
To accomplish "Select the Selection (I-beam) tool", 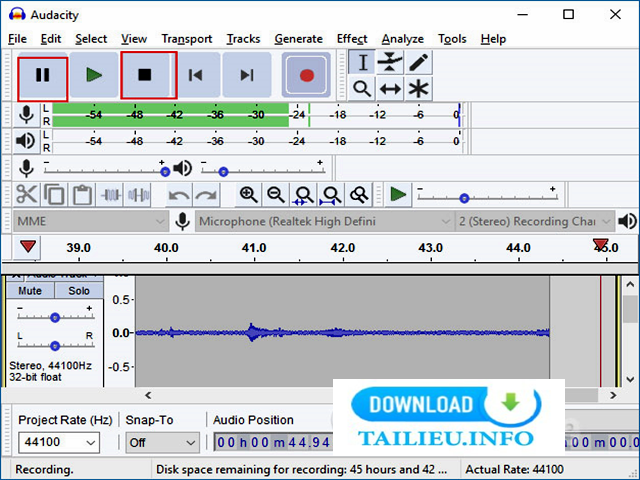I will tap(362, 62).
